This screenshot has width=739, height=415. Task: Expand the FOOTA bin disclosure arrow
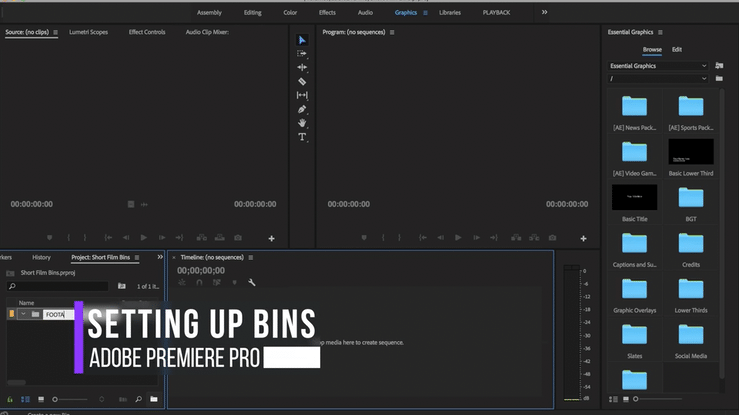point(22,314)
